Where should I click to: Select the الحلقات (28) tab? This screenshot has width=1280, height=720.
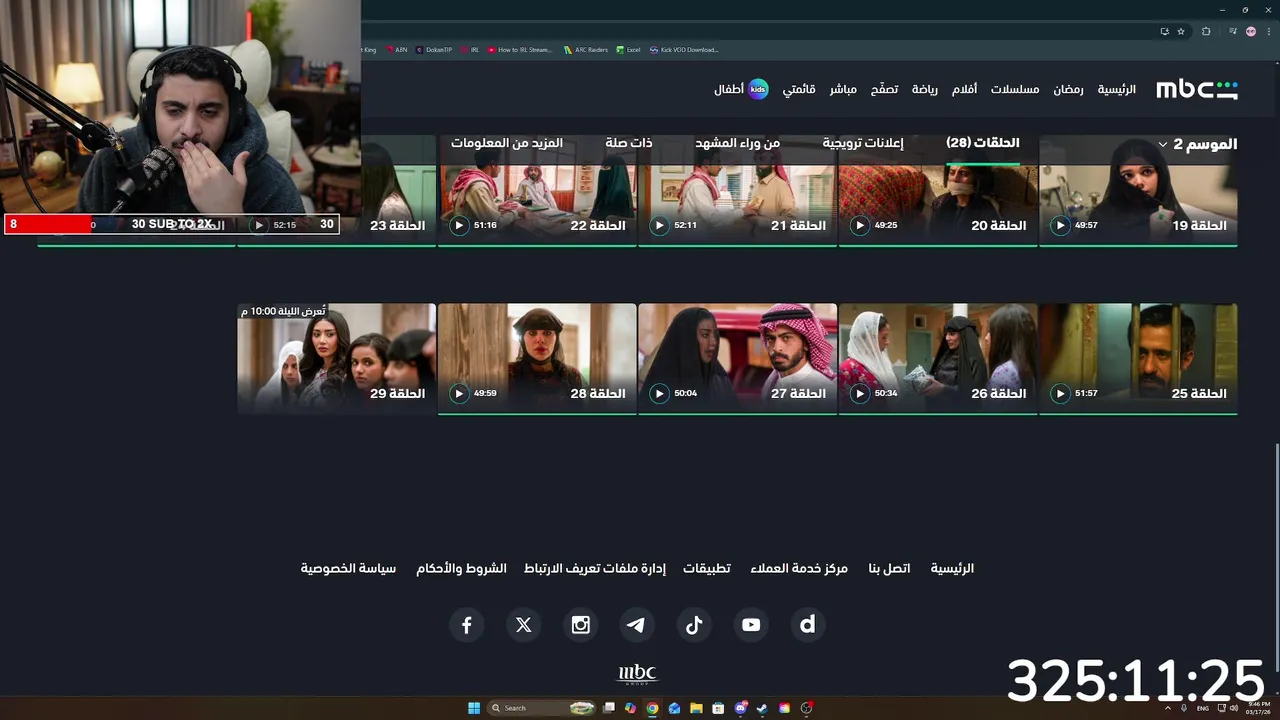(x=983, y=143)
